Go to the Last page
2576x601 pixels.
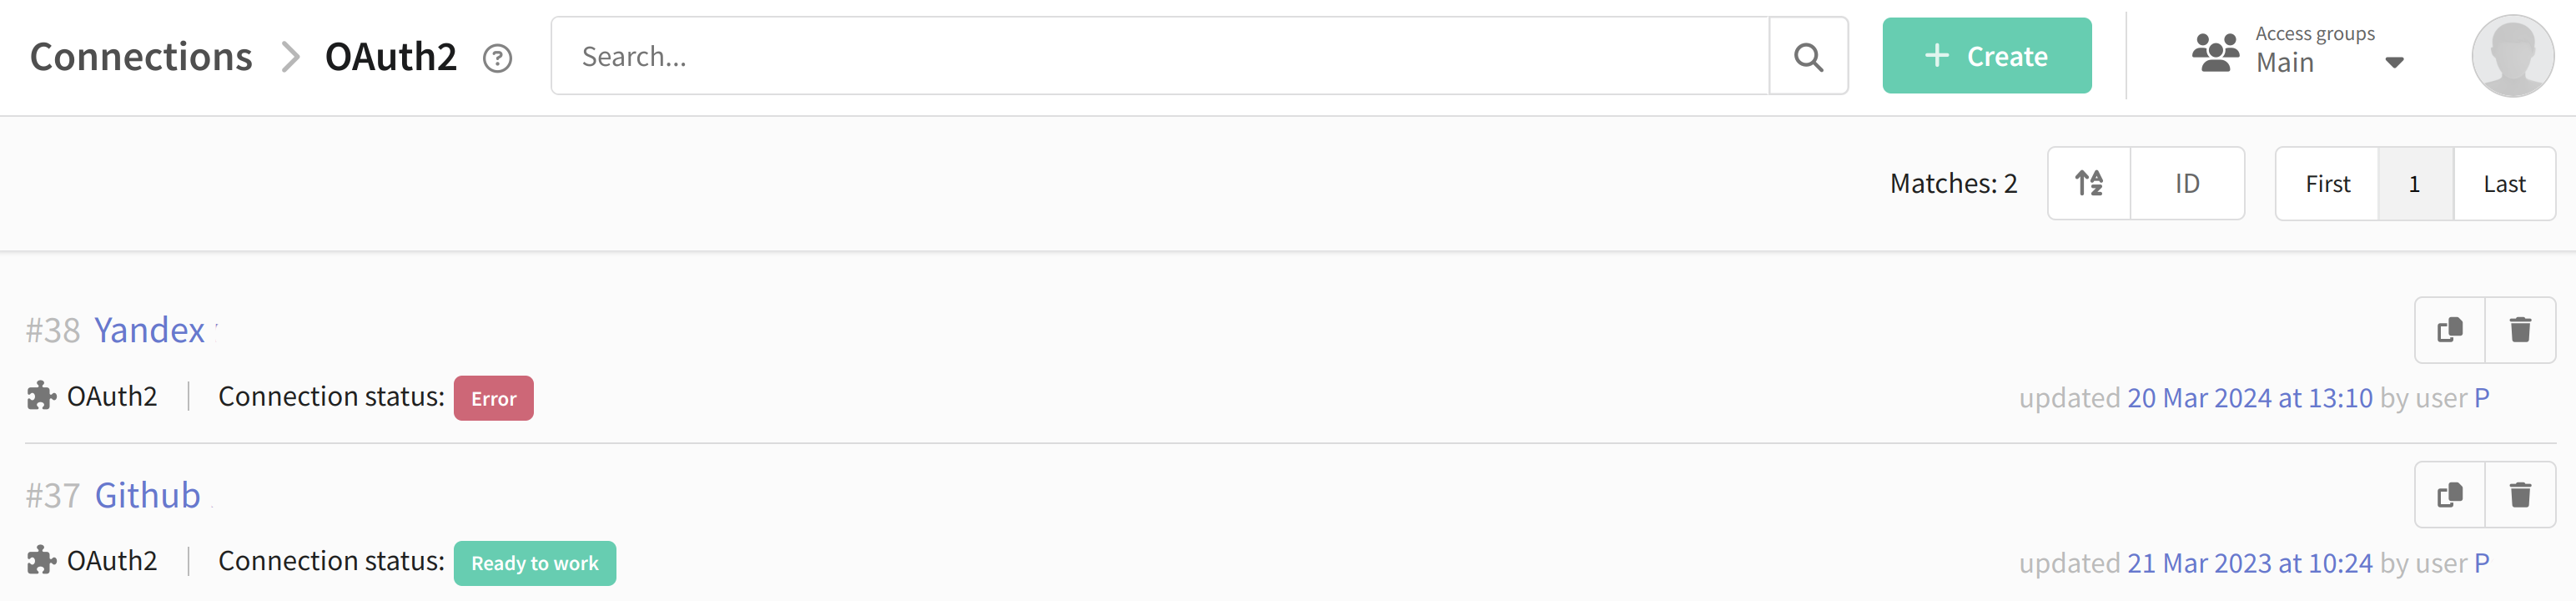[2504, 183]
